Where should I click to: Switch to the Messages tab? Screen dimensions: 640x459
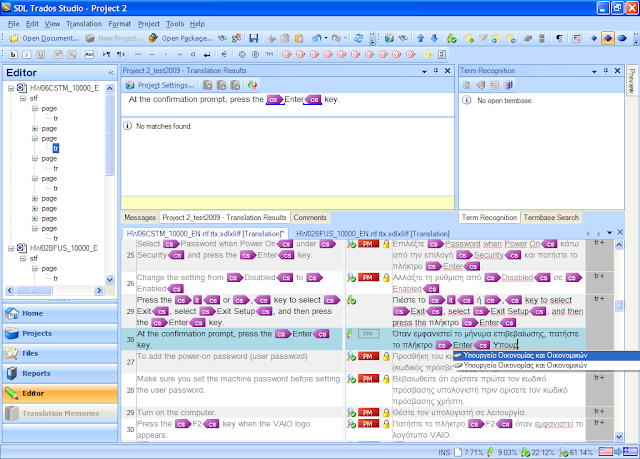(x=140, y=217)
